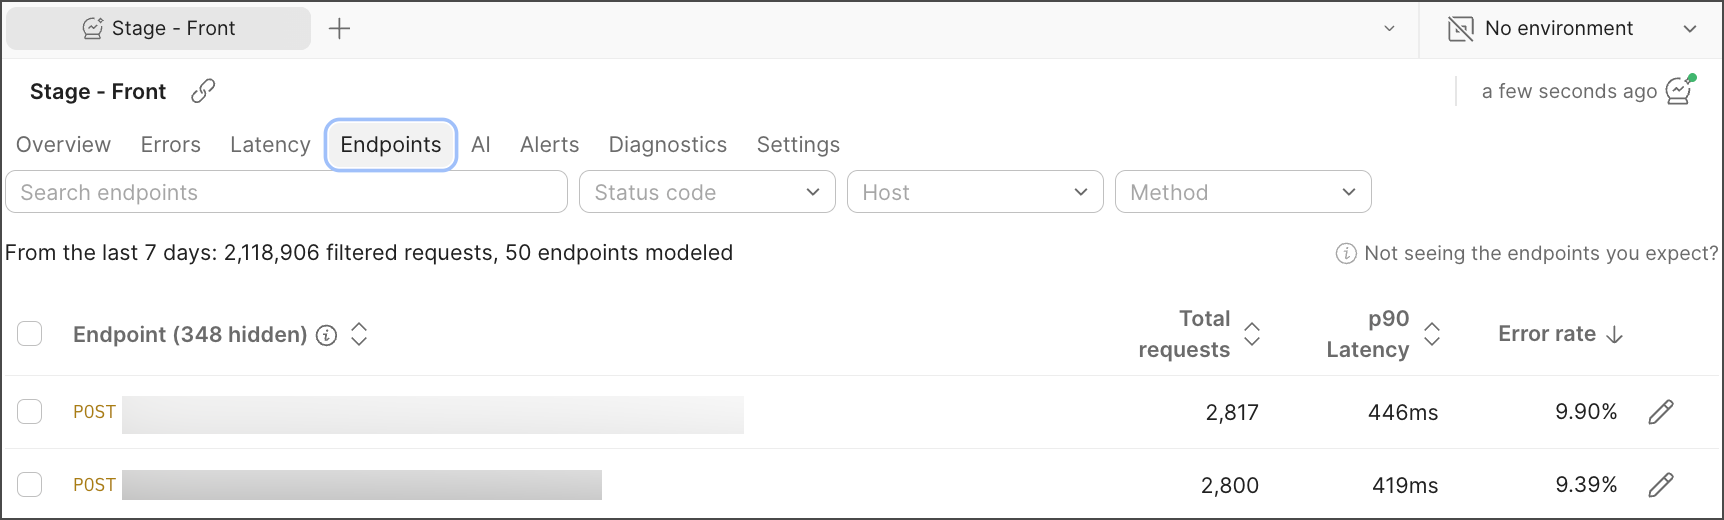The height and width of the screenshot is (520, 1724).
Task: Focus the Search endpoints field
Action: 286,192
